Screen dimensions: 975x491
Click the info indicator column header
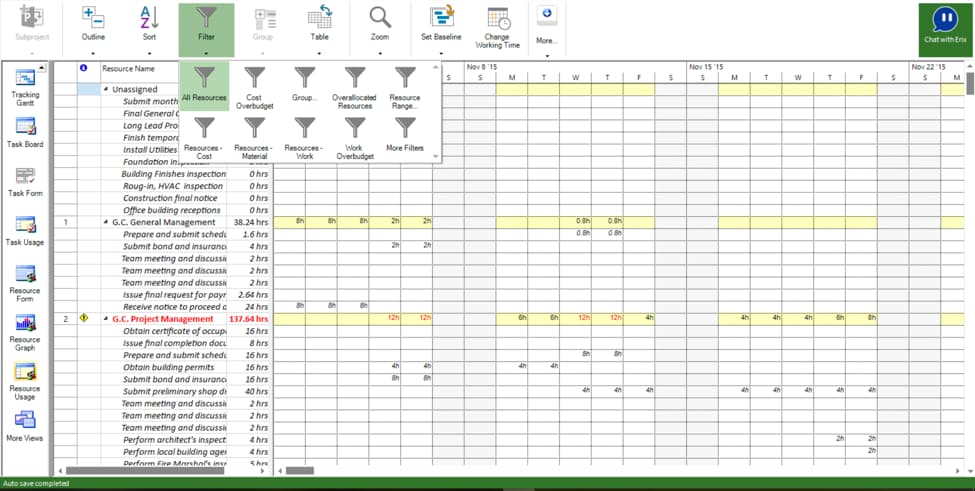[x=83, y=68]
